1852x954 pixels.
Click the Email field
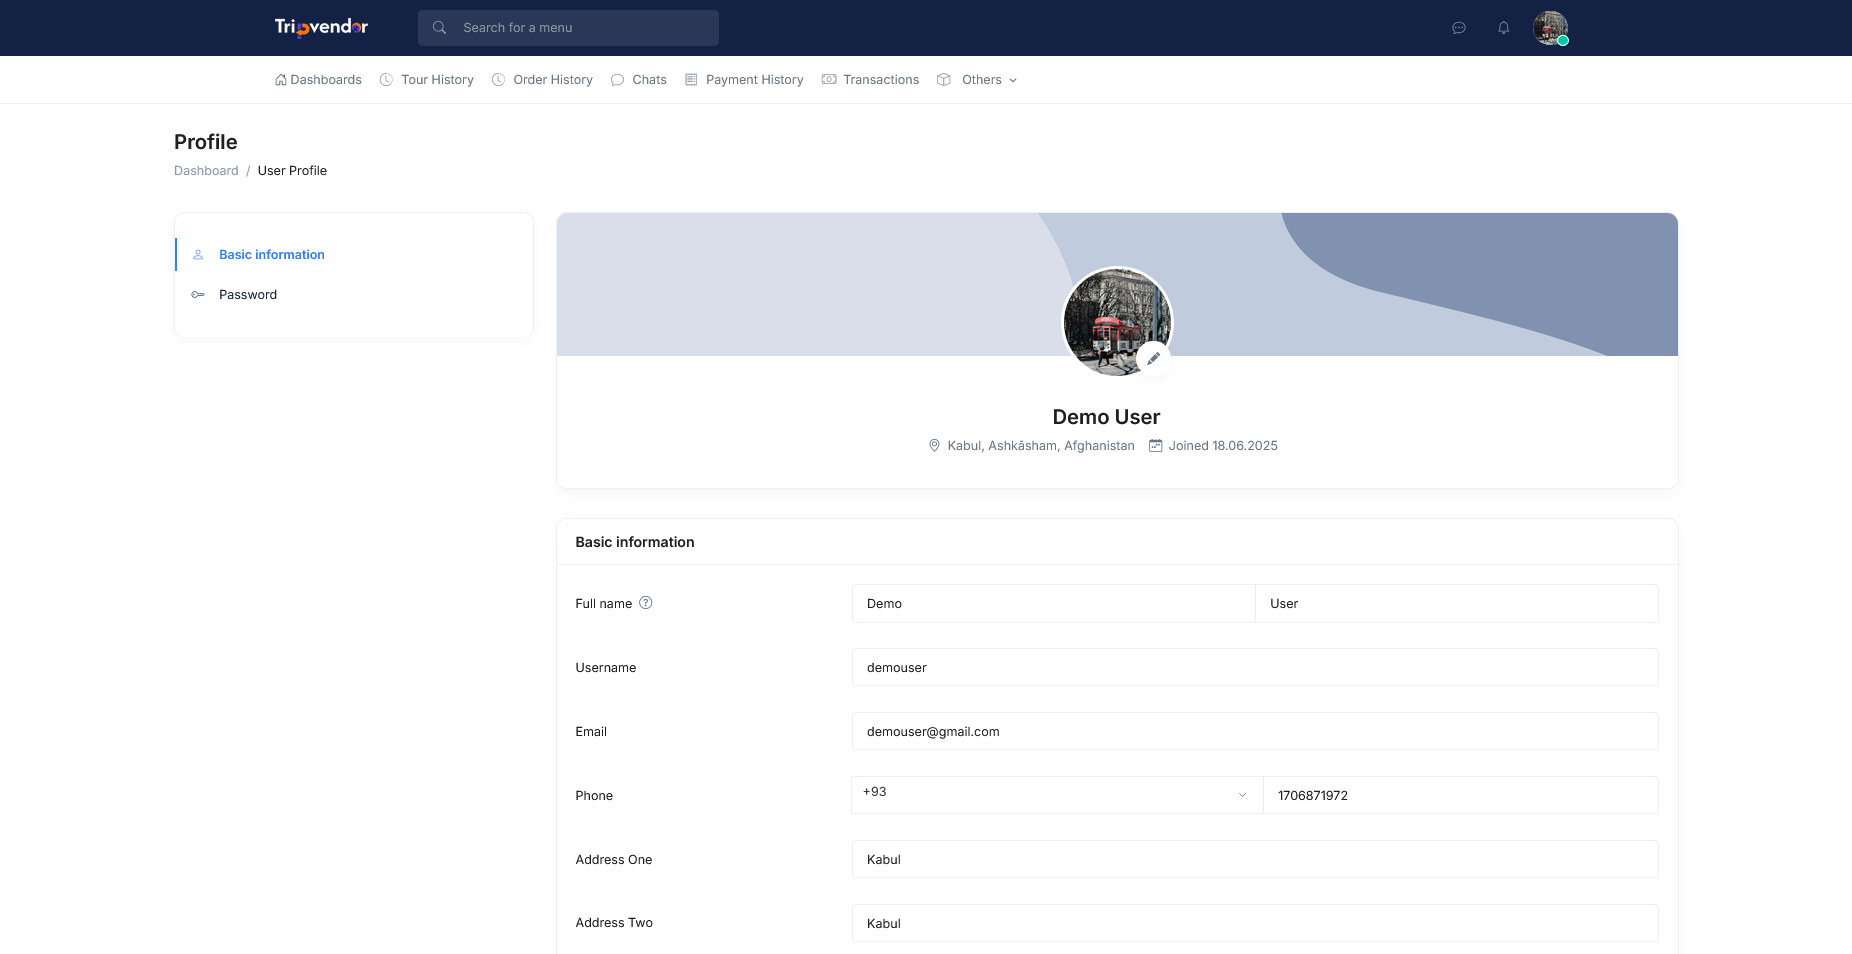1255,732
